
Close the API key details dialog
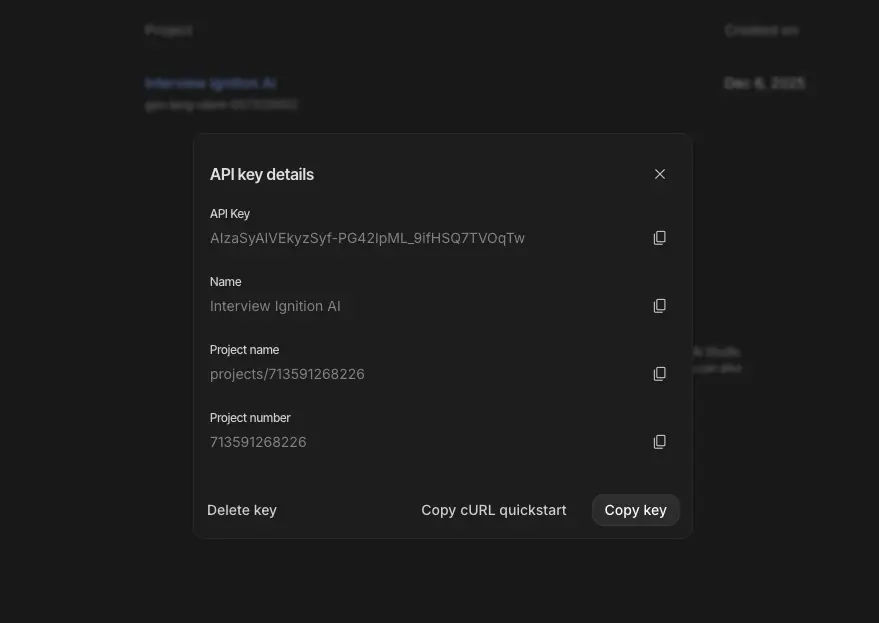pyautogui.click(x=660, y=173)
